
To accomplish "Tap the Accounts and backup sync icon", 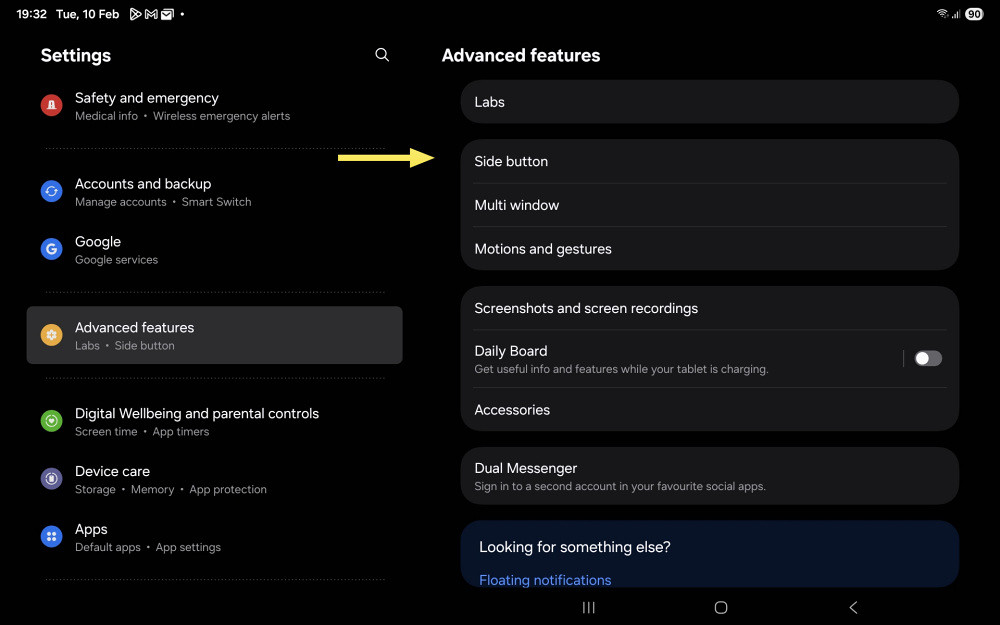I will tap(52, 191).
